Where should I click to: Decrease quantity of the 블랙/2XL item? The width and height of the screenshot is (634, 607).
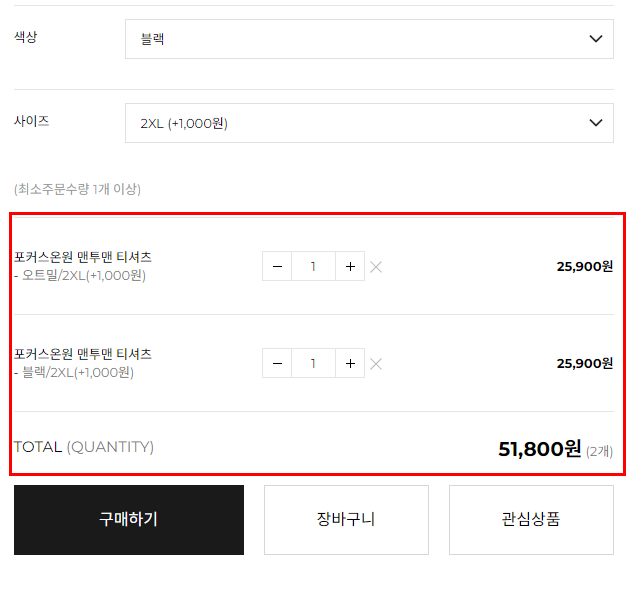coord(277,364)
